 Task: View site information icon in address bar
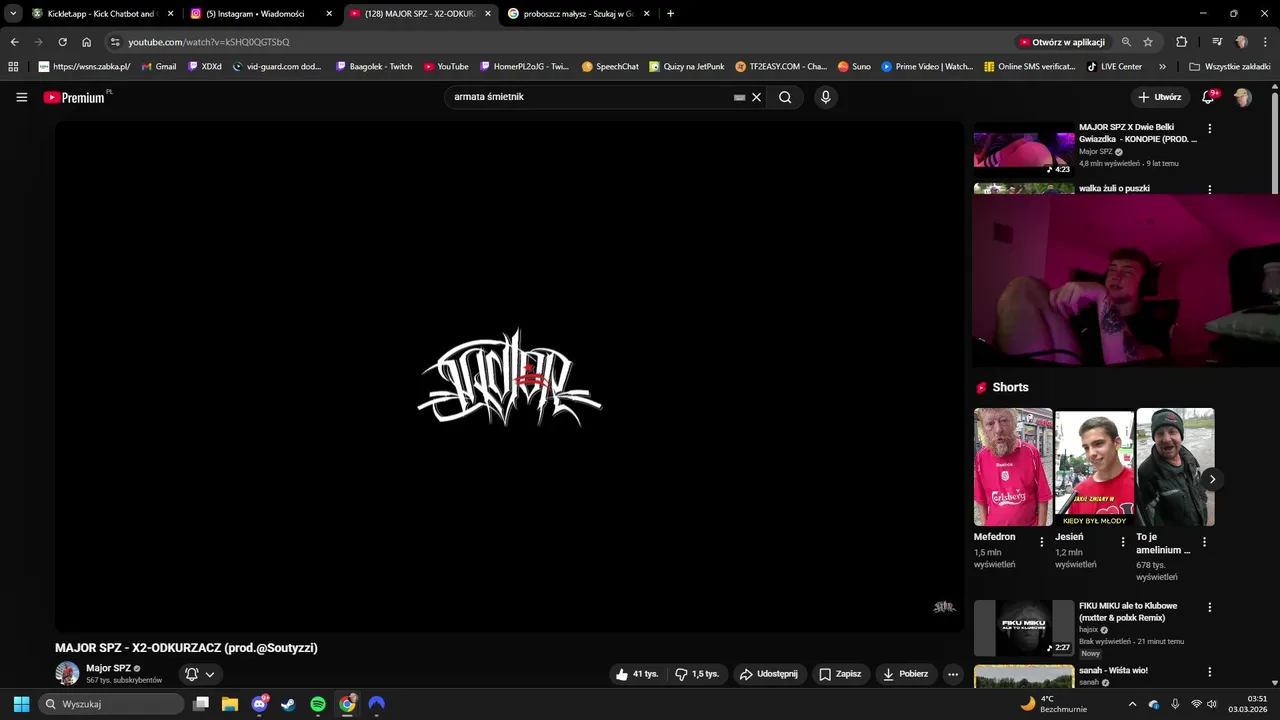point(115,42)
